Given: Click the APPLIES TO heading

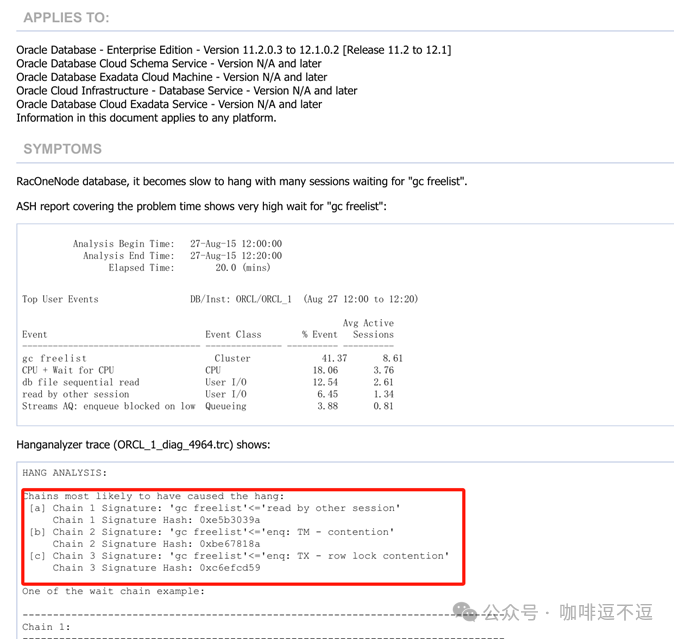Looking at the screenshot, I should [x=66, y=18].
